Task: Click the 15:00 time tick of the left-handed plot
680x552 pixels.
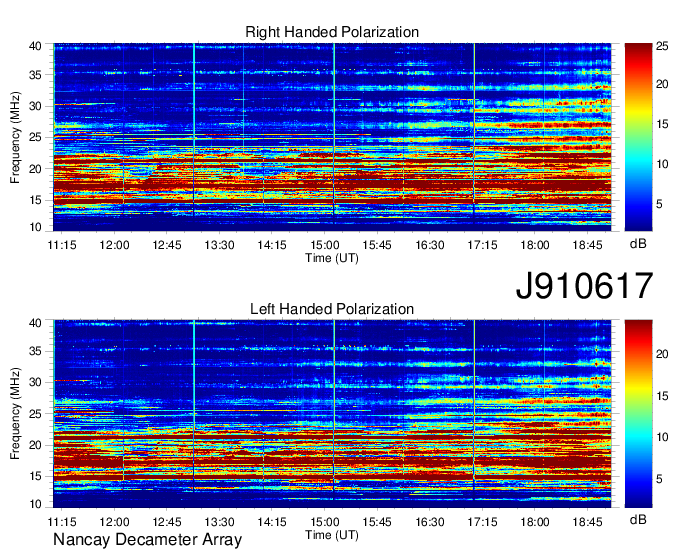Action: 324,522
